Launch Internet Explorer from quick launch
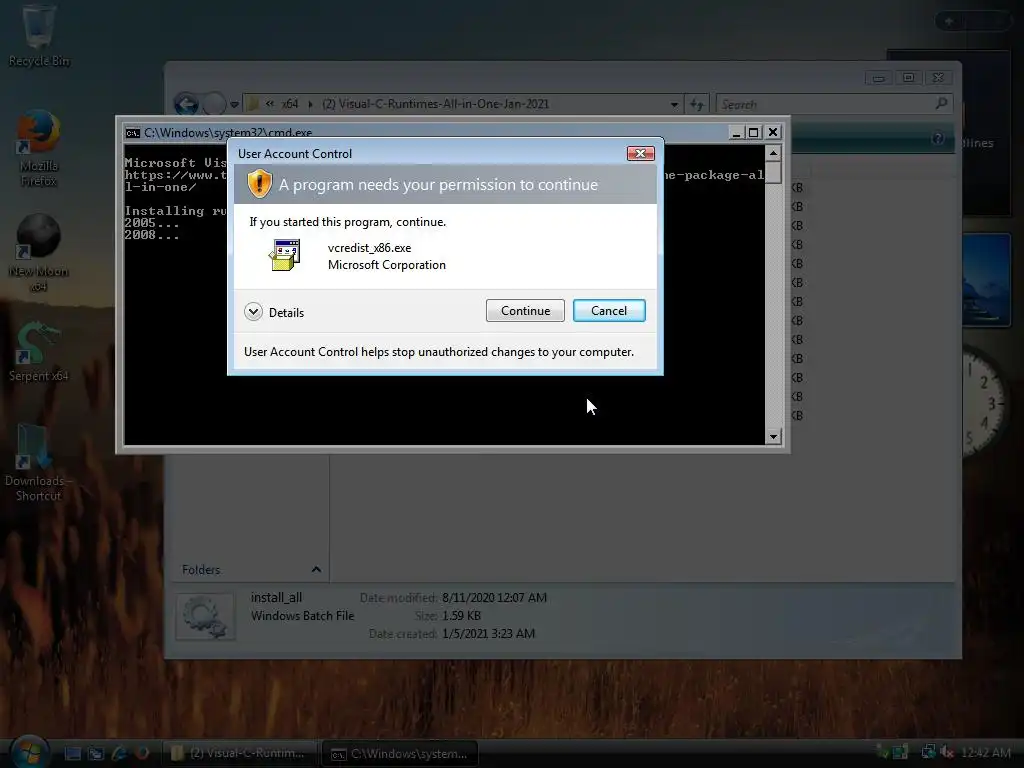This screenshot has width=1024, height=768. tap(119, 753)
